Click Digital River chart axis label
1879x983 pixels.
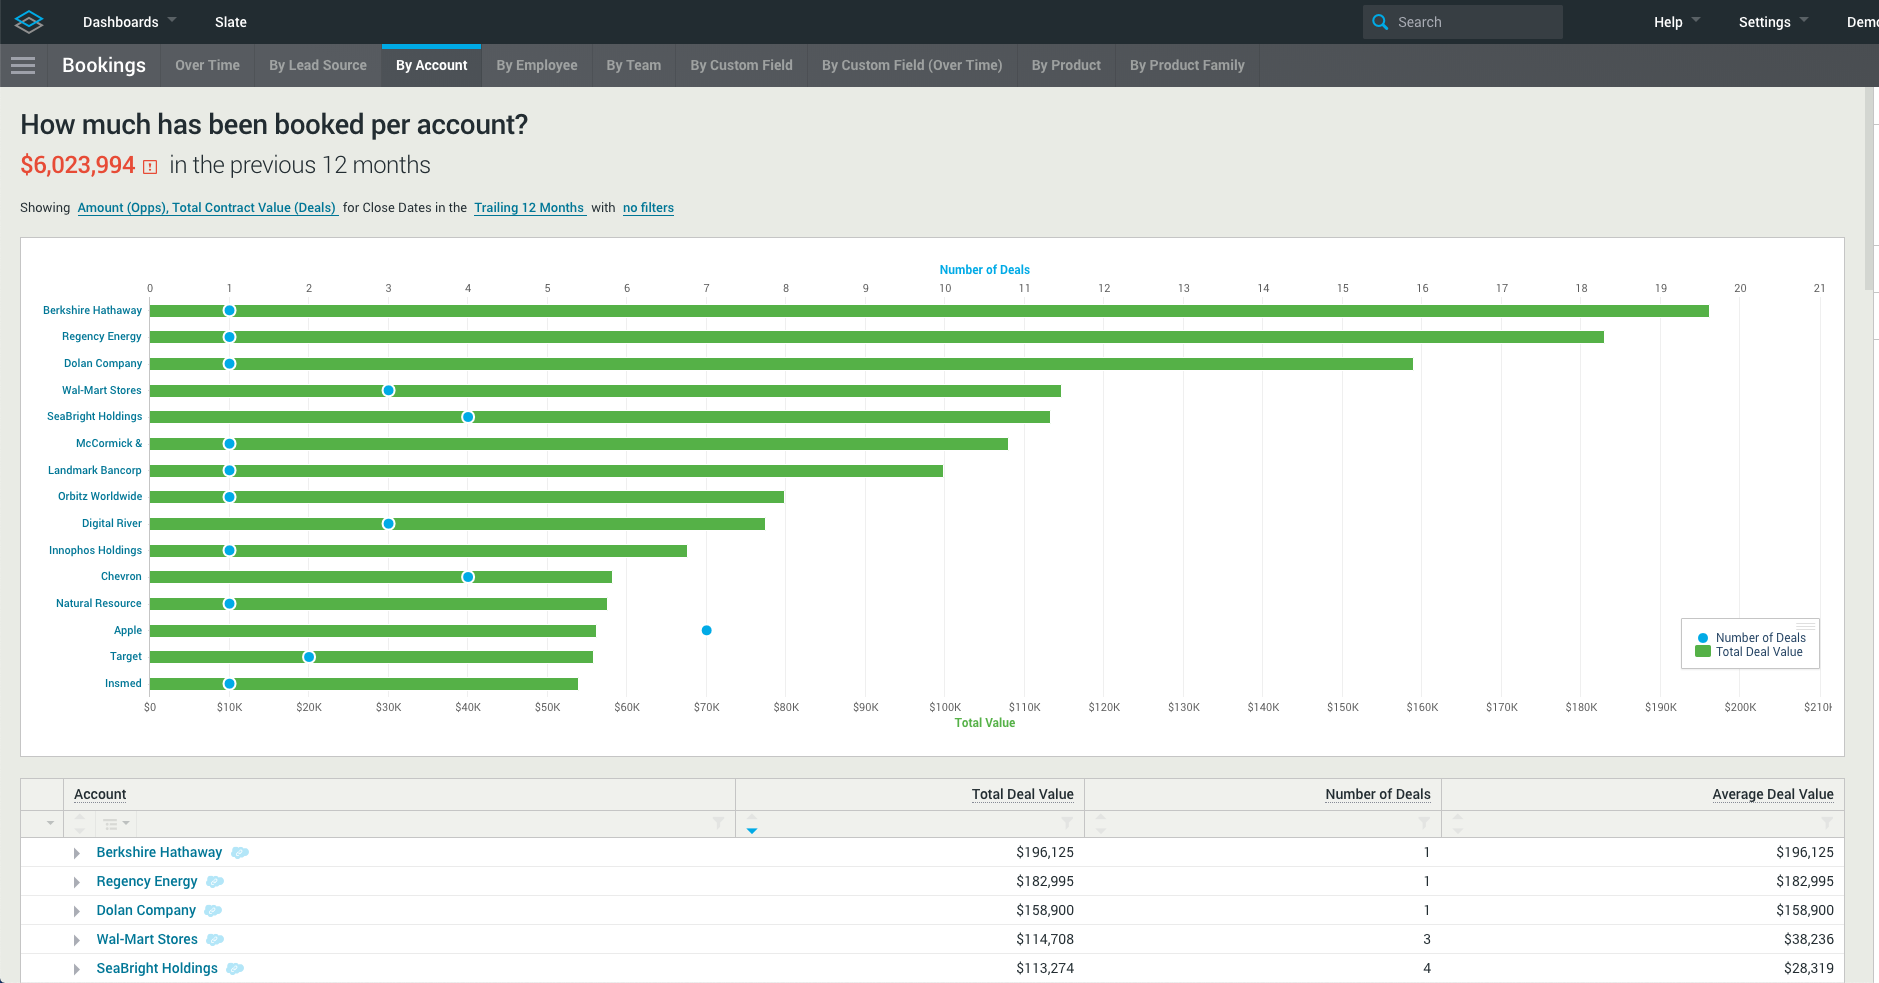112,524
